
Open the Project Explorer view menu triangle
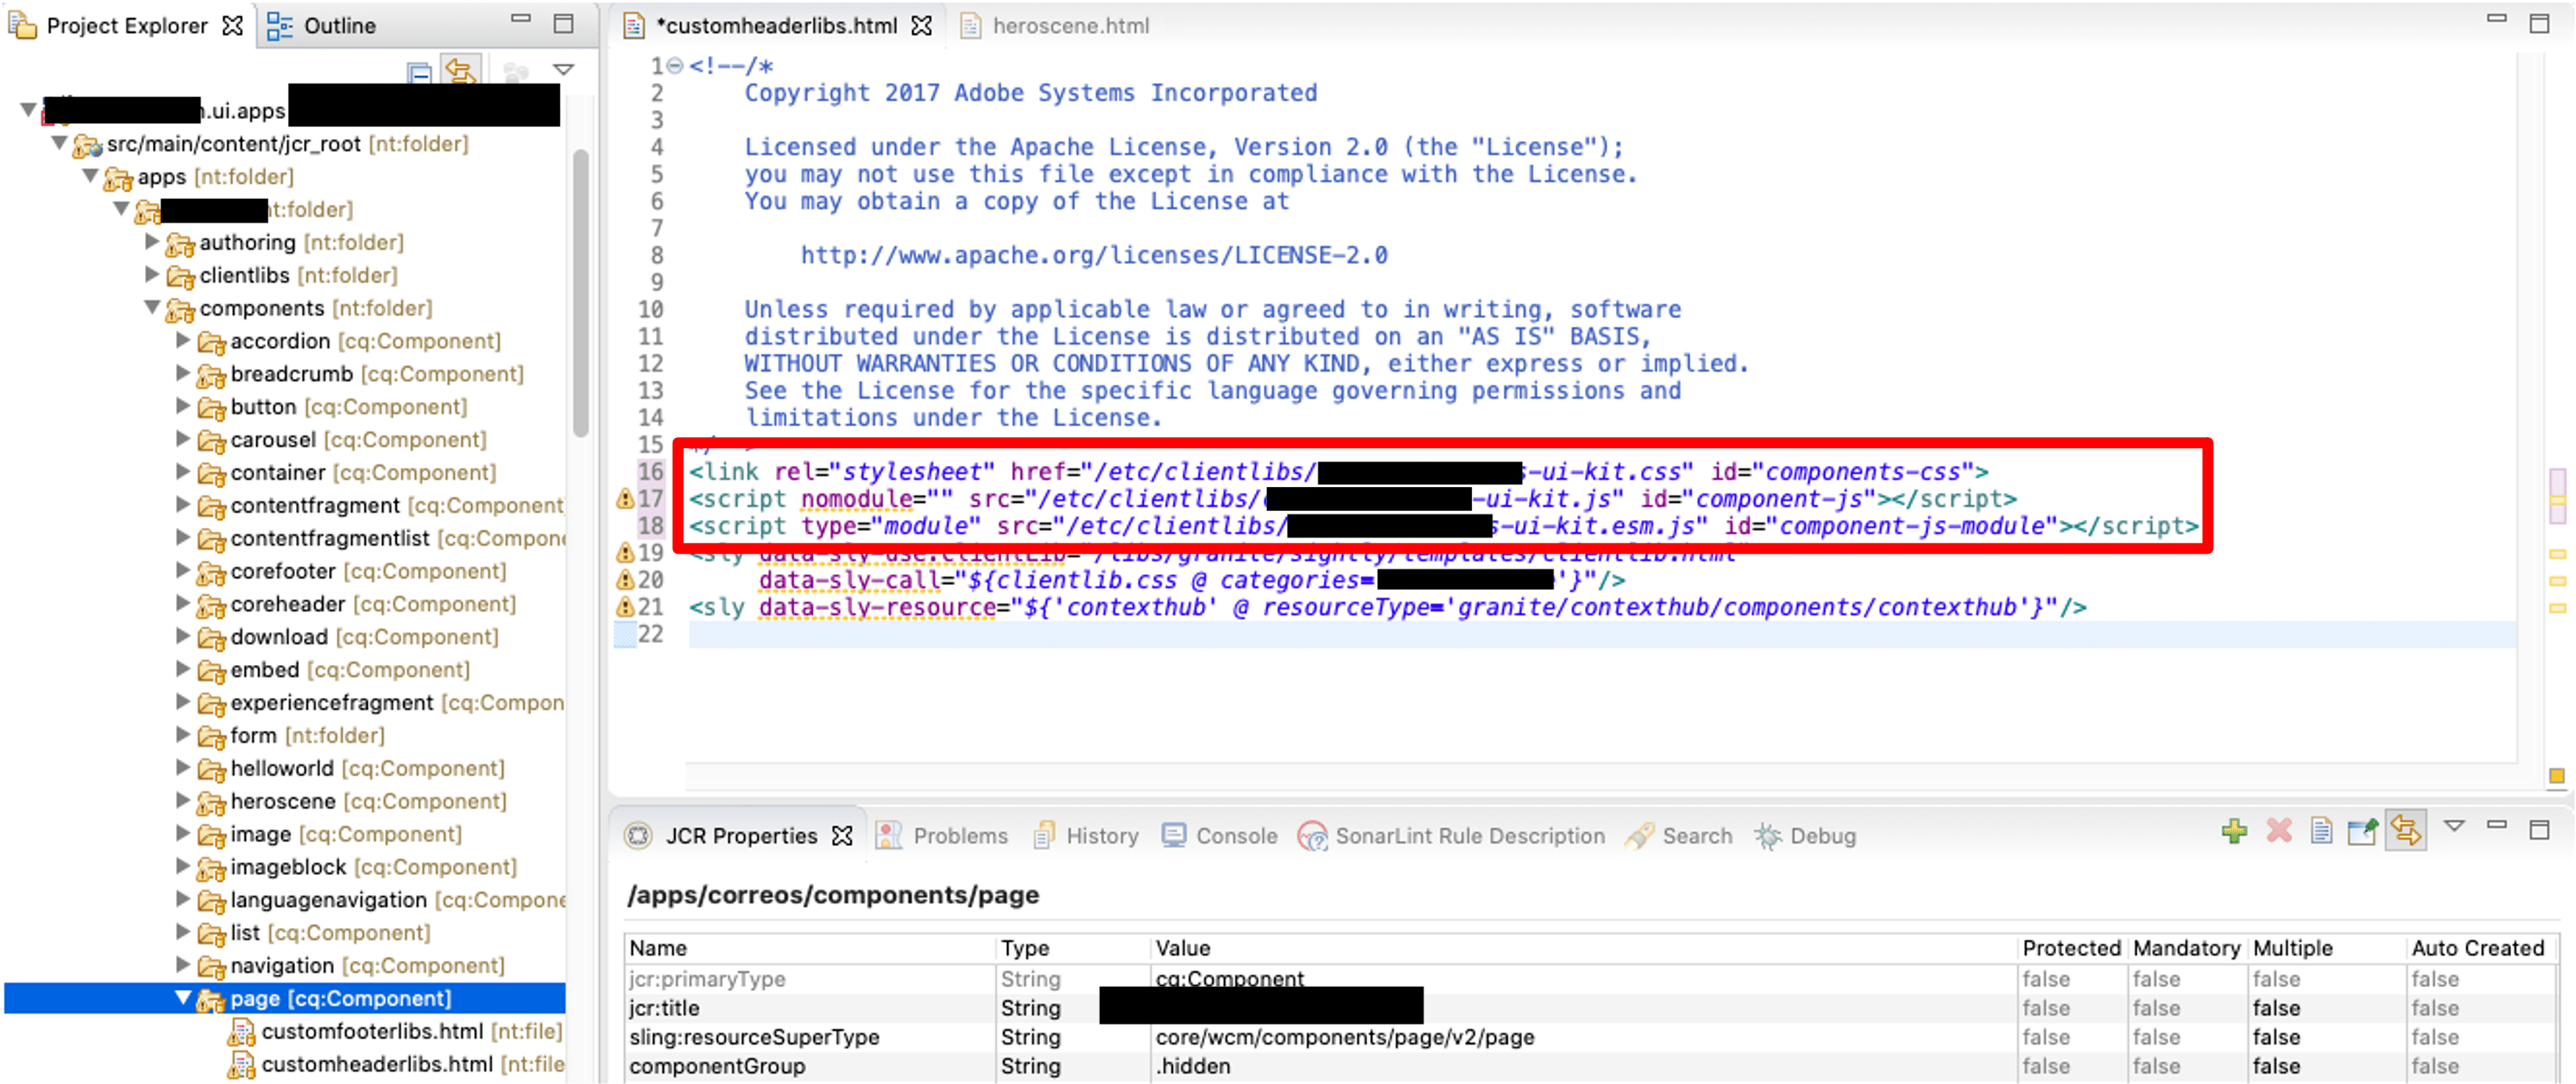[x=565, y=70]
